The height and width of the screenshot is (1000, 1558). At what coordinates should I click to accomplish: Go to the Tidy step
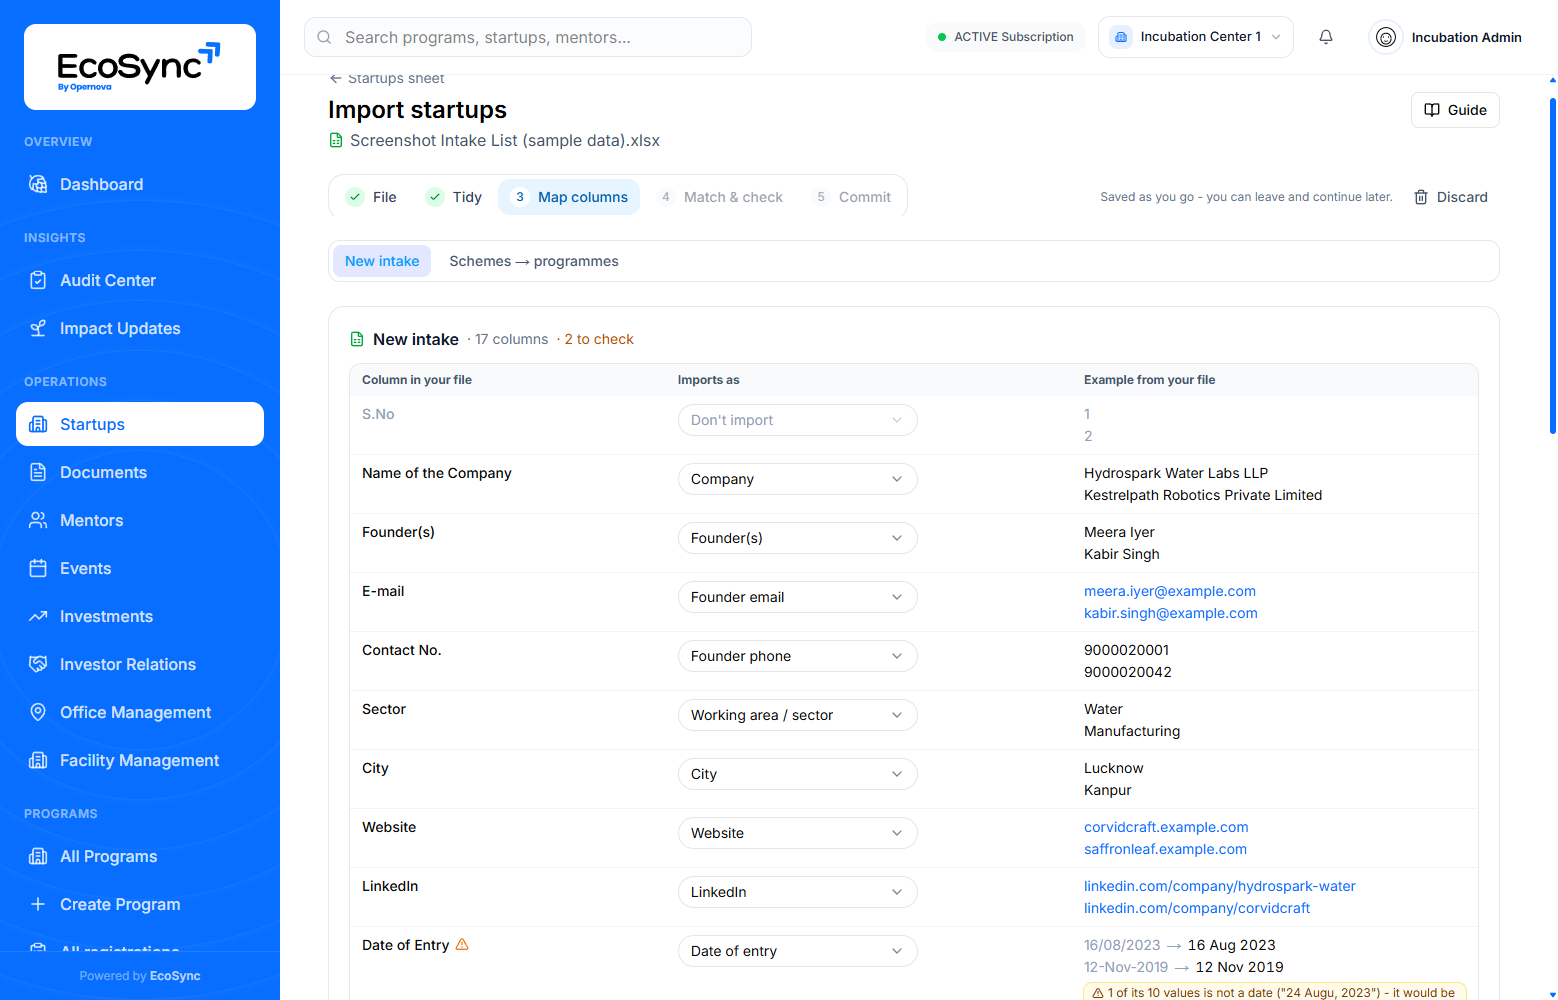pos(454,197)
